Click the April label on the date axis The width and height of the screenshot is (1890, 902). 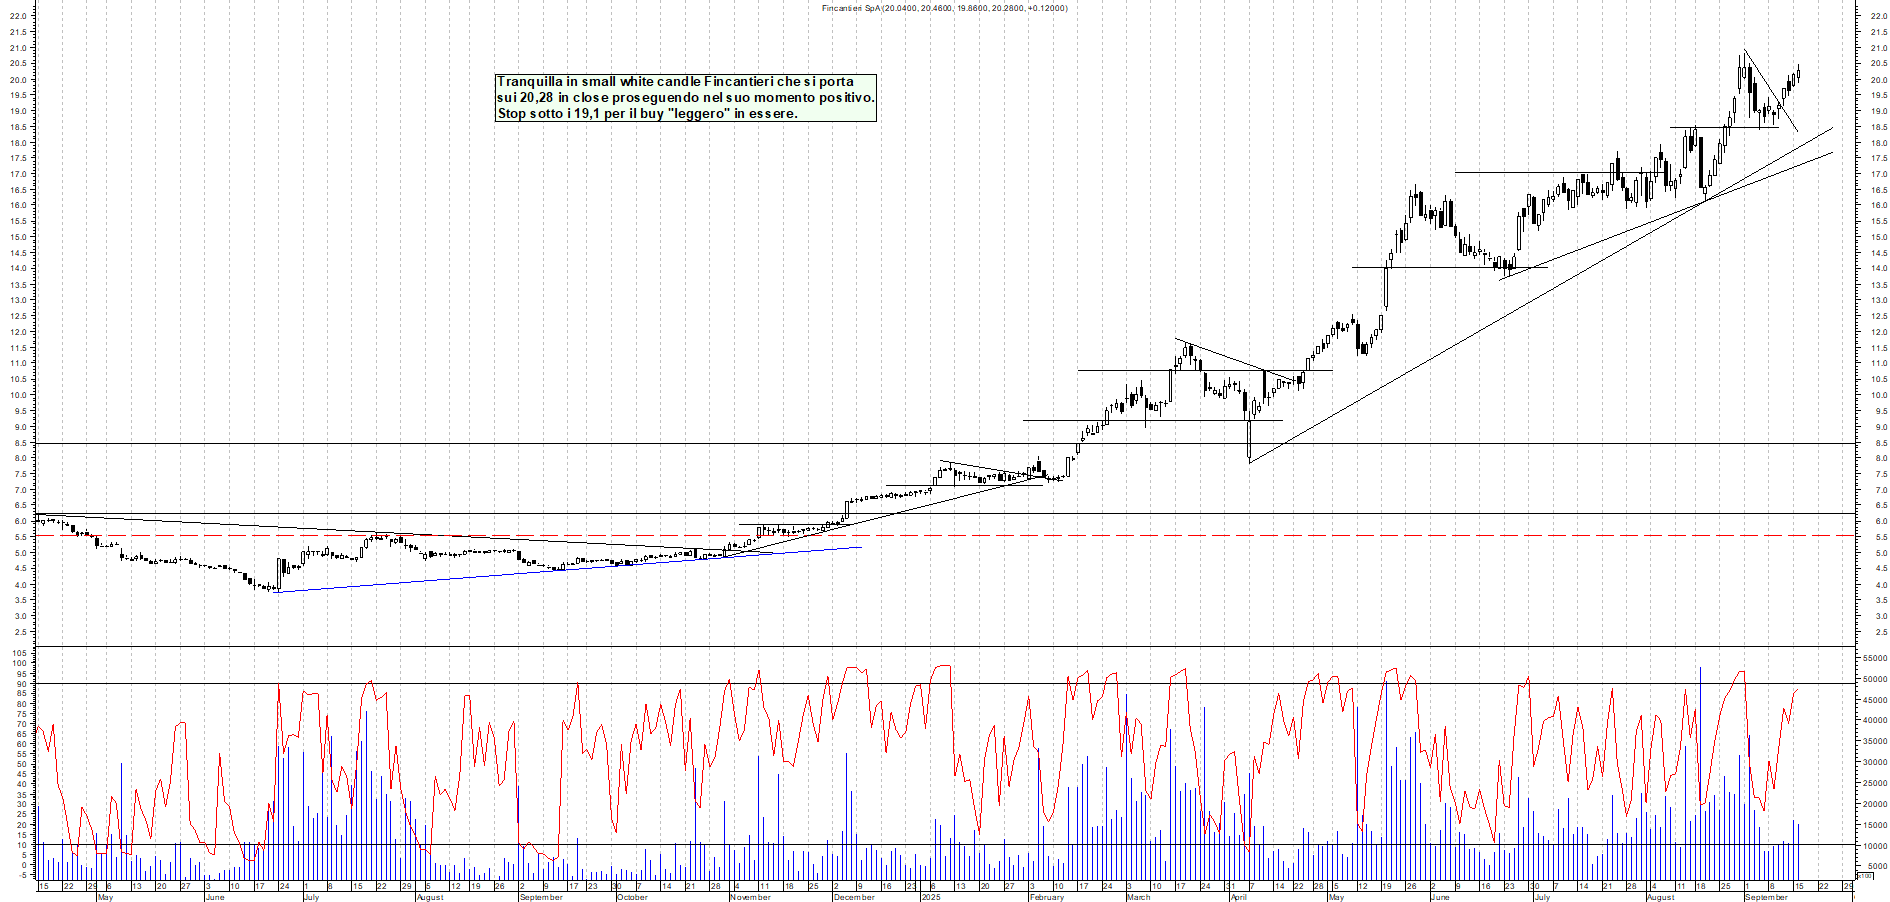coord(1239,897)
